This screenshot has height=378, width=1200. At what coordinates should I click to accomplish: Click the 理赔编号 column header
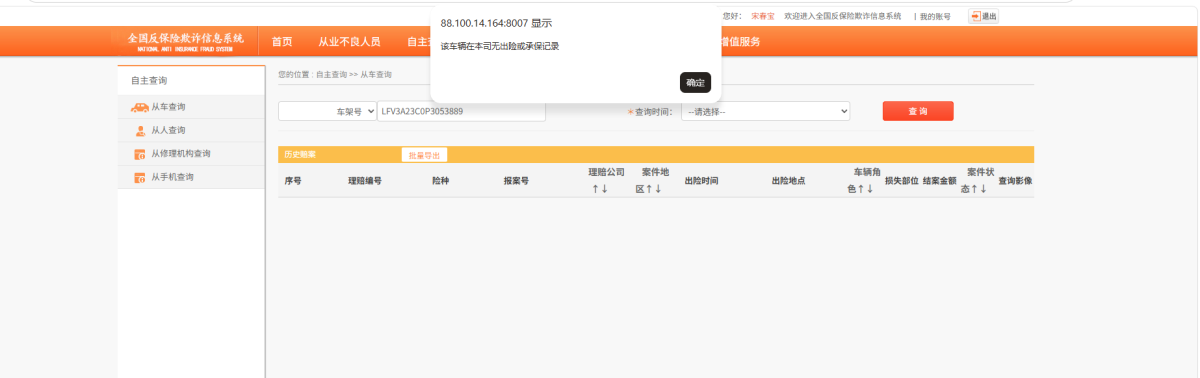click(365, 181)
